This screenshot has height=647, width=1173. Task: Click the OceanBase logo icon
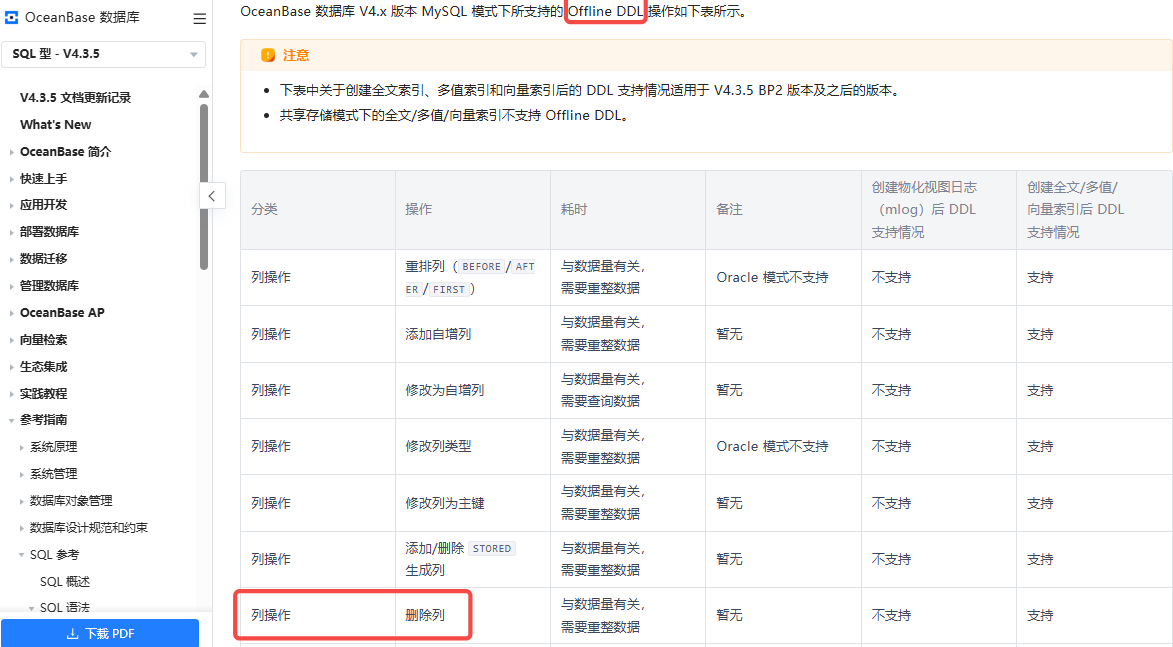(x=12, y=18)
